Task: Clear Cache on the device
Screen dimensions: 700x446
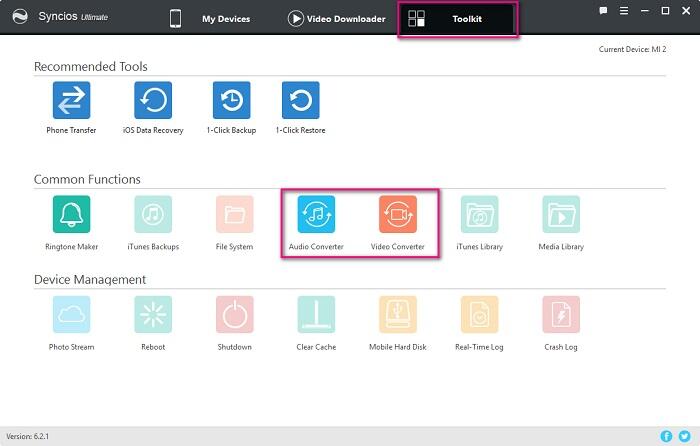Action: pyautogui.click(x=316, y=314)
